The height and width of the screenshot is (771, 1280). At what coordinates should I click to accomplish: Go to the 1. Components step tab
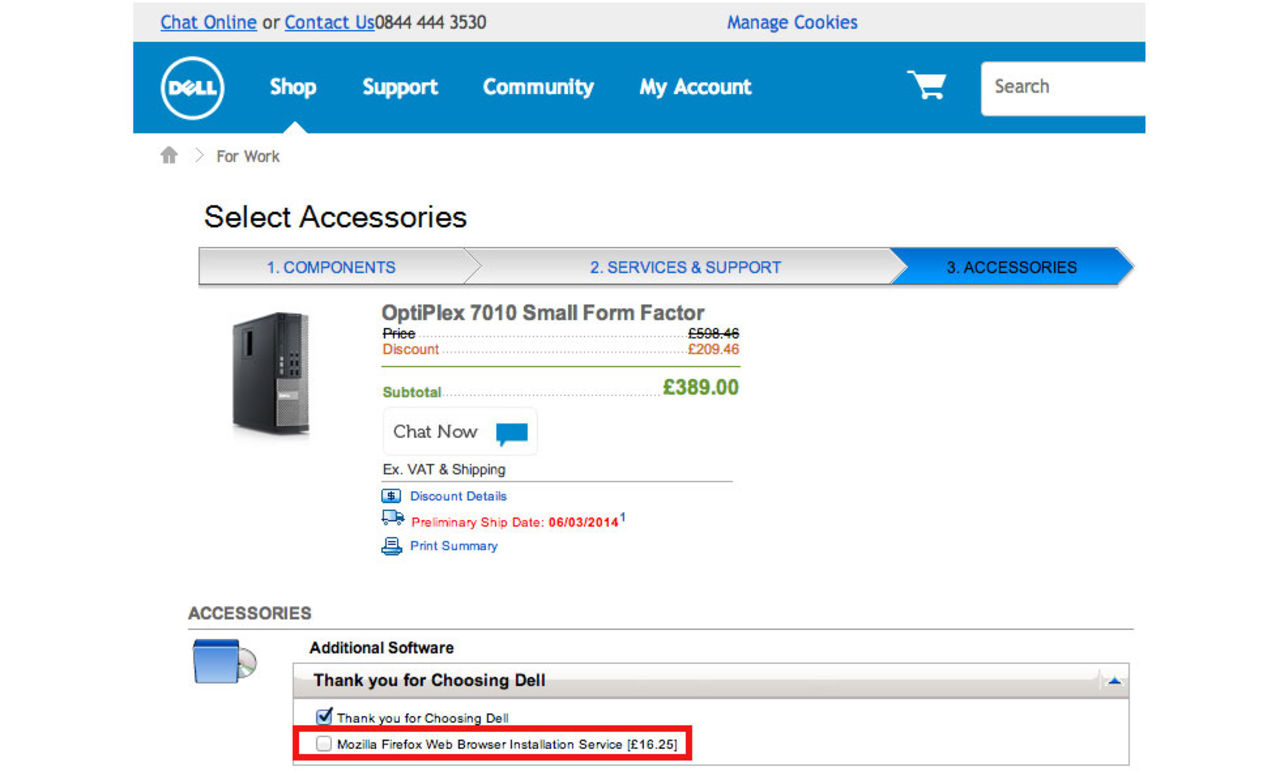pyautogui.click(x=330, y=267)
